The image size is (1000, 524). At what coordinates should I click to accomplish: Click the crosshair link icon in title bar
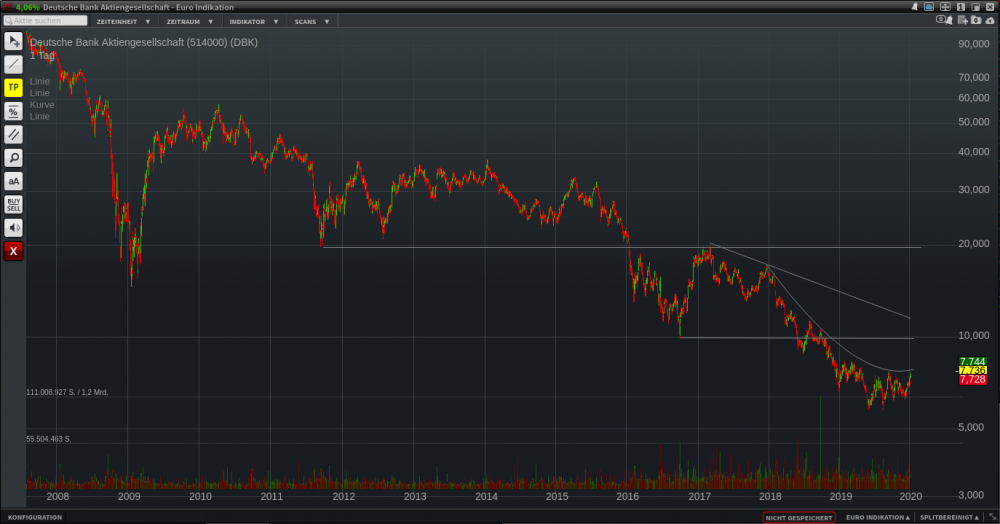[945, 7]
